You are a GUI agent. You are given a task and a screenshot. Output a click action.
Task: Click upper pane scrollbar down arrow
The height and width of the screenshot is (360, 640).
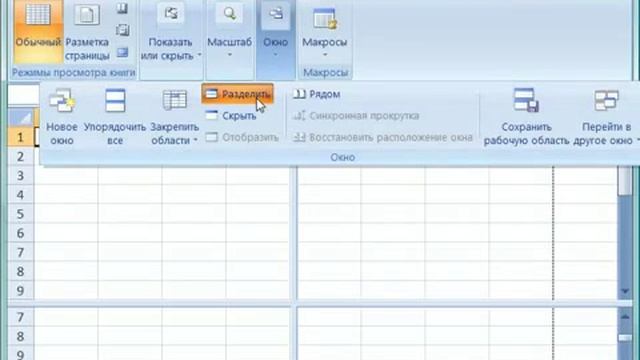coord(625,291)
